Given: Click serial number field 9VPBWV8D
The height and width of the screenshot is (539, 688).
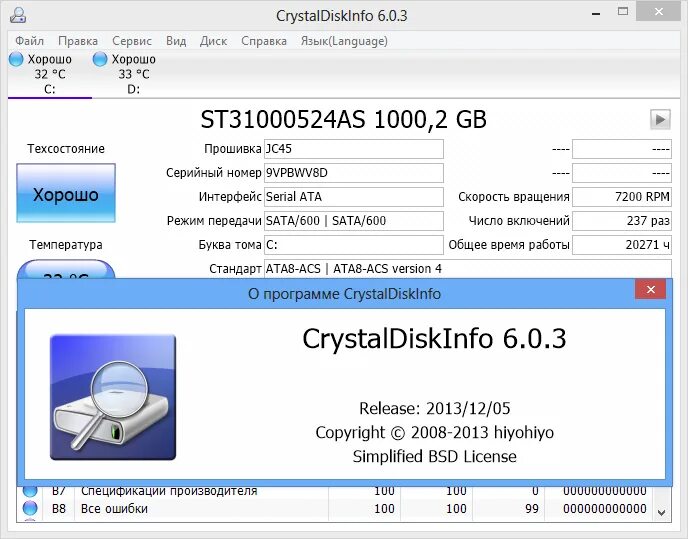Looking at the screenshot, I should 354,173.
